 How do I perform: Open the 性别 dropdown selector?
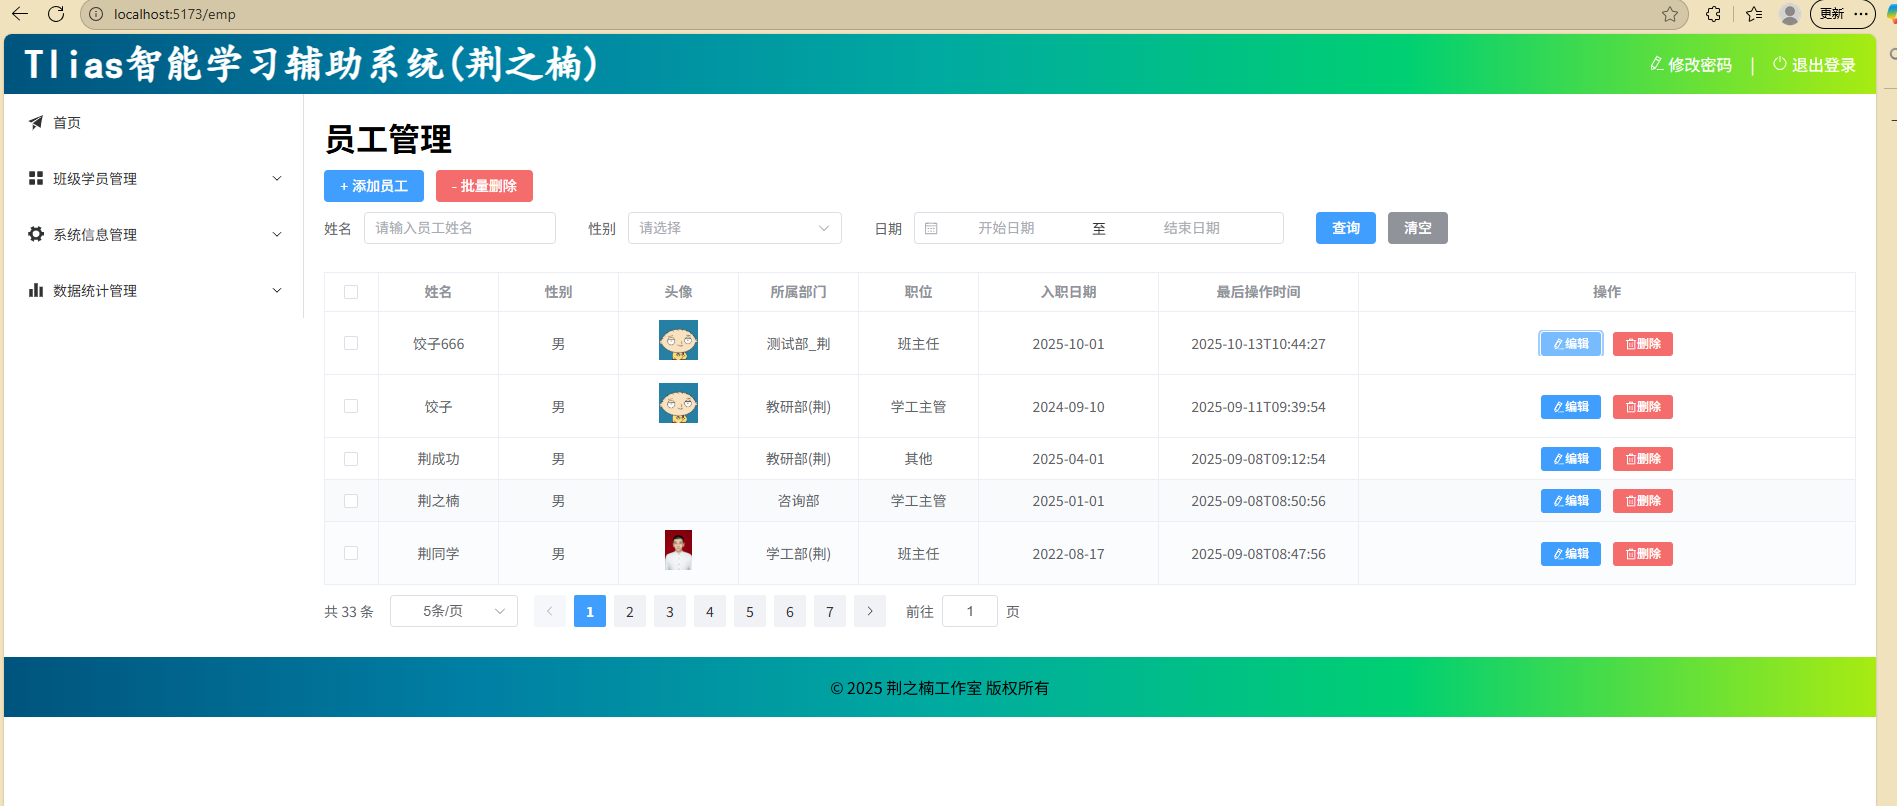click(734, 228)
